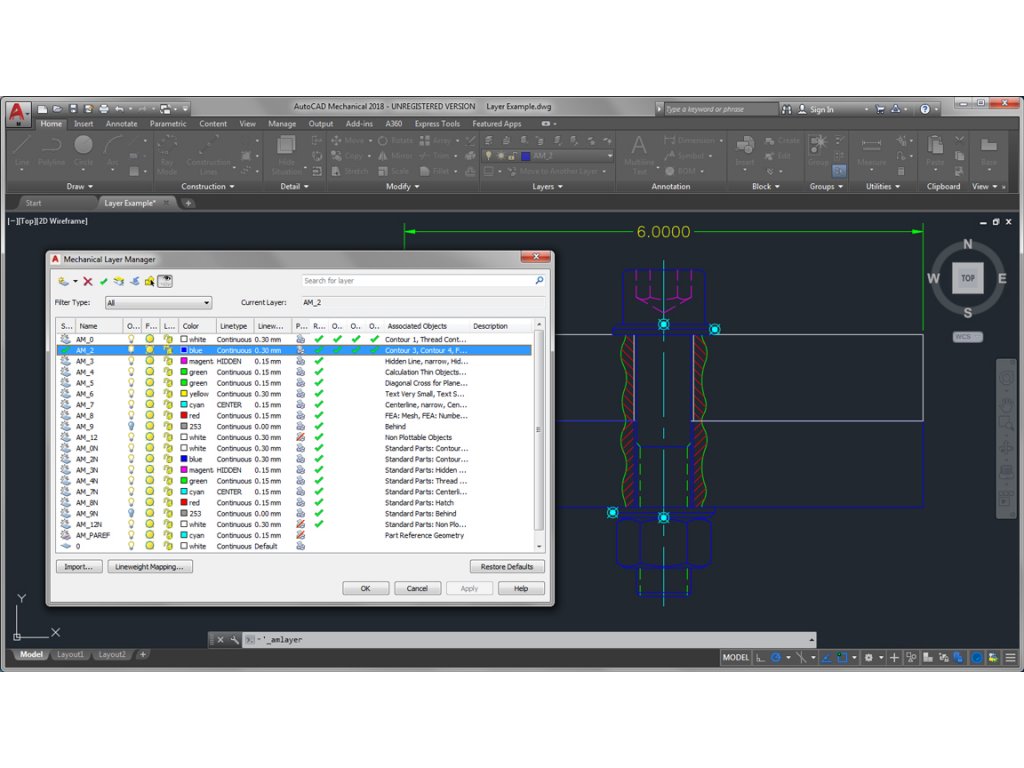The height and width of the screenshot is (768, 1024).
Task: Toggle lock icon for layer AM_6
Action: [x=168, y=394]
